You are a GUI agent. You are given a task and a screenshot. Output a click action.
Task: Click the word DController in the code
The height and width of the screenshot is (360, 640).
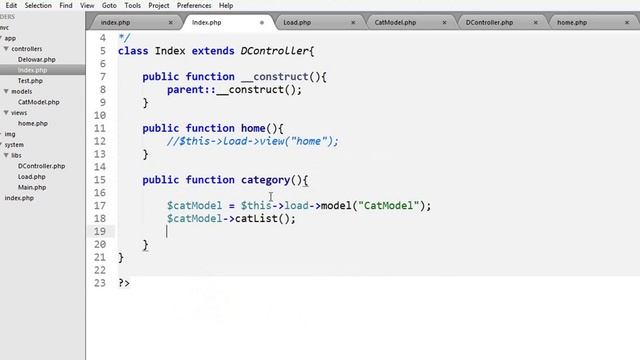tap(274, 51)
